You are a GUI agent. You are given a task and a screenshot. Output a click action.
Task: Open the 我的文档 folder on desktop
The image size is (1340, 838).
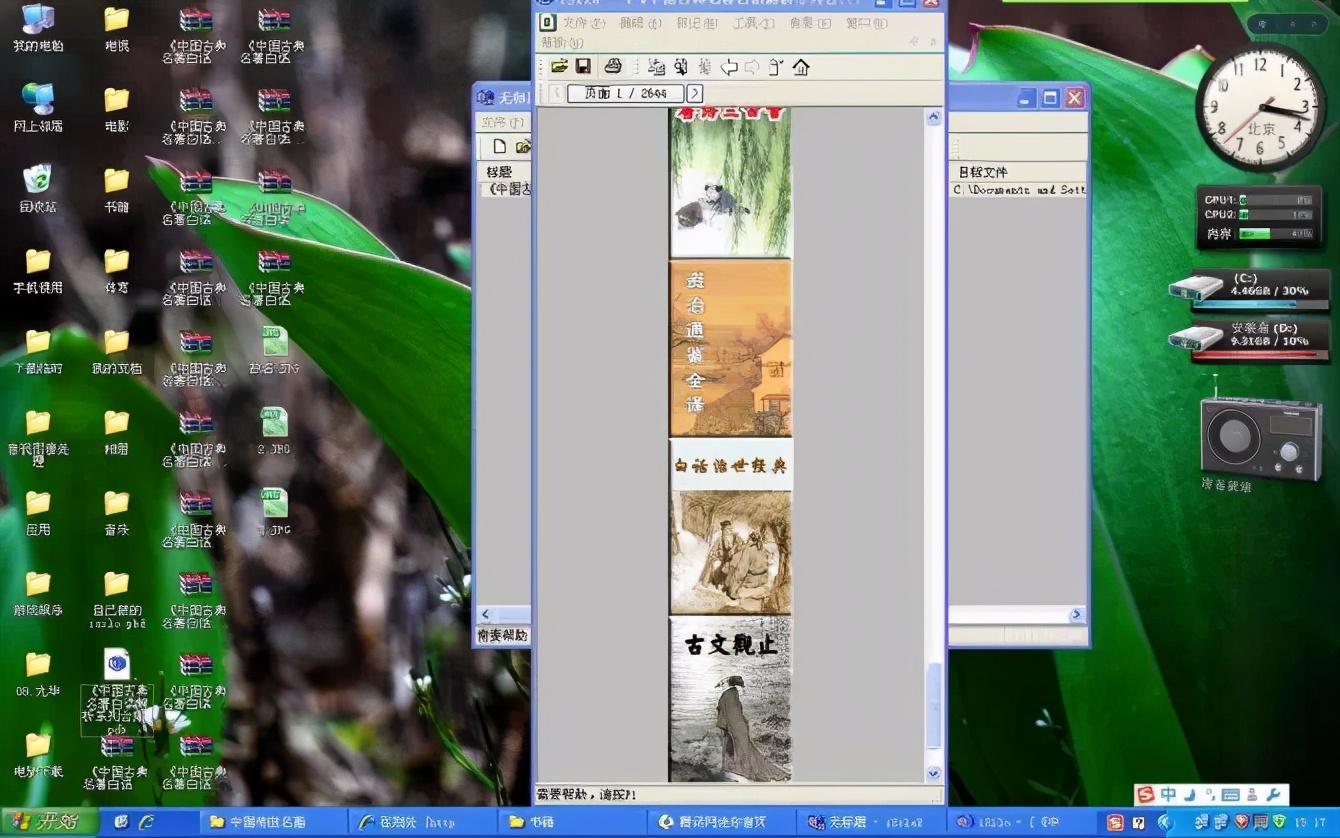(117, 350)
